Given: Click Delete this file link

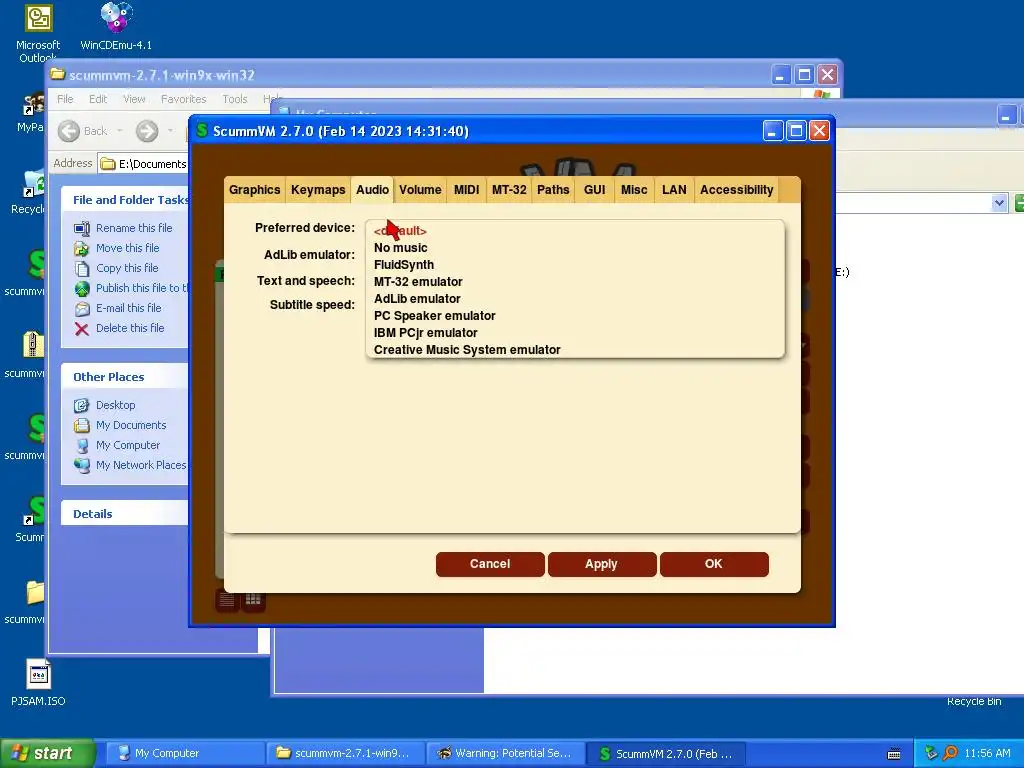Looking at the screenshot, I should (130, 328).
